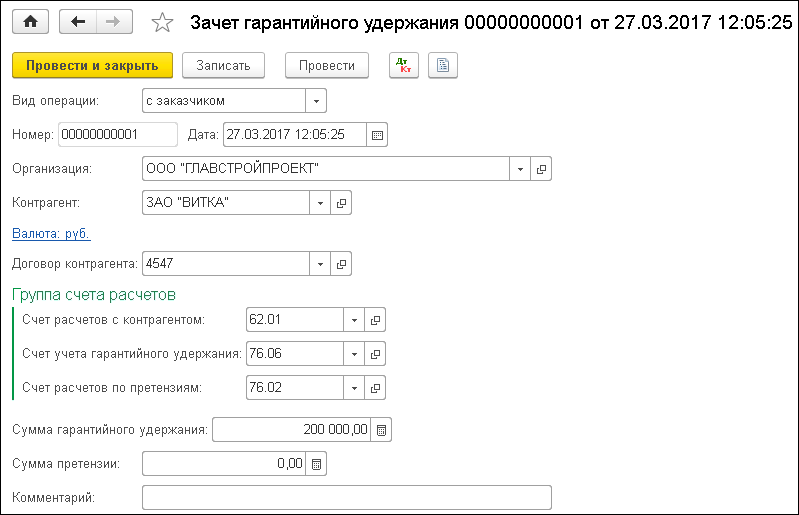Open Организация record in new form
Image resolution: width=799 pixels, height=515 pixels.
point(541,169)
